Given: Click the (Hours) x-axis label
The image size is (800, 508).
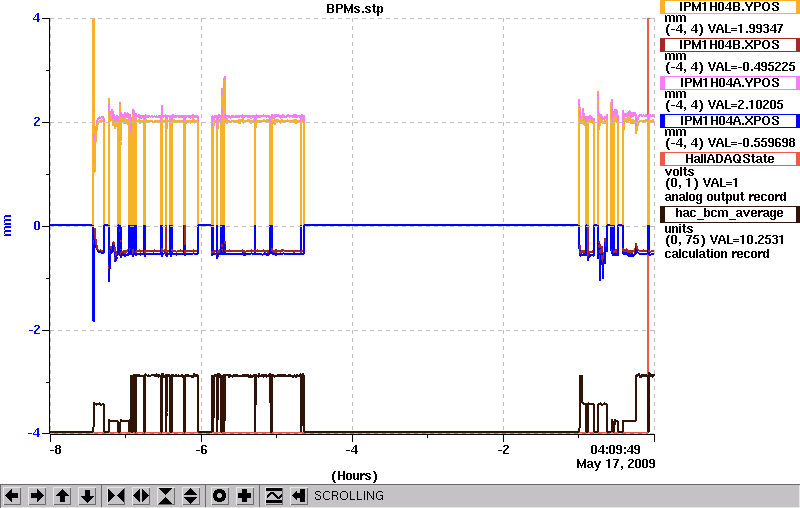Looking at the screenshot, I should (354, 476).
